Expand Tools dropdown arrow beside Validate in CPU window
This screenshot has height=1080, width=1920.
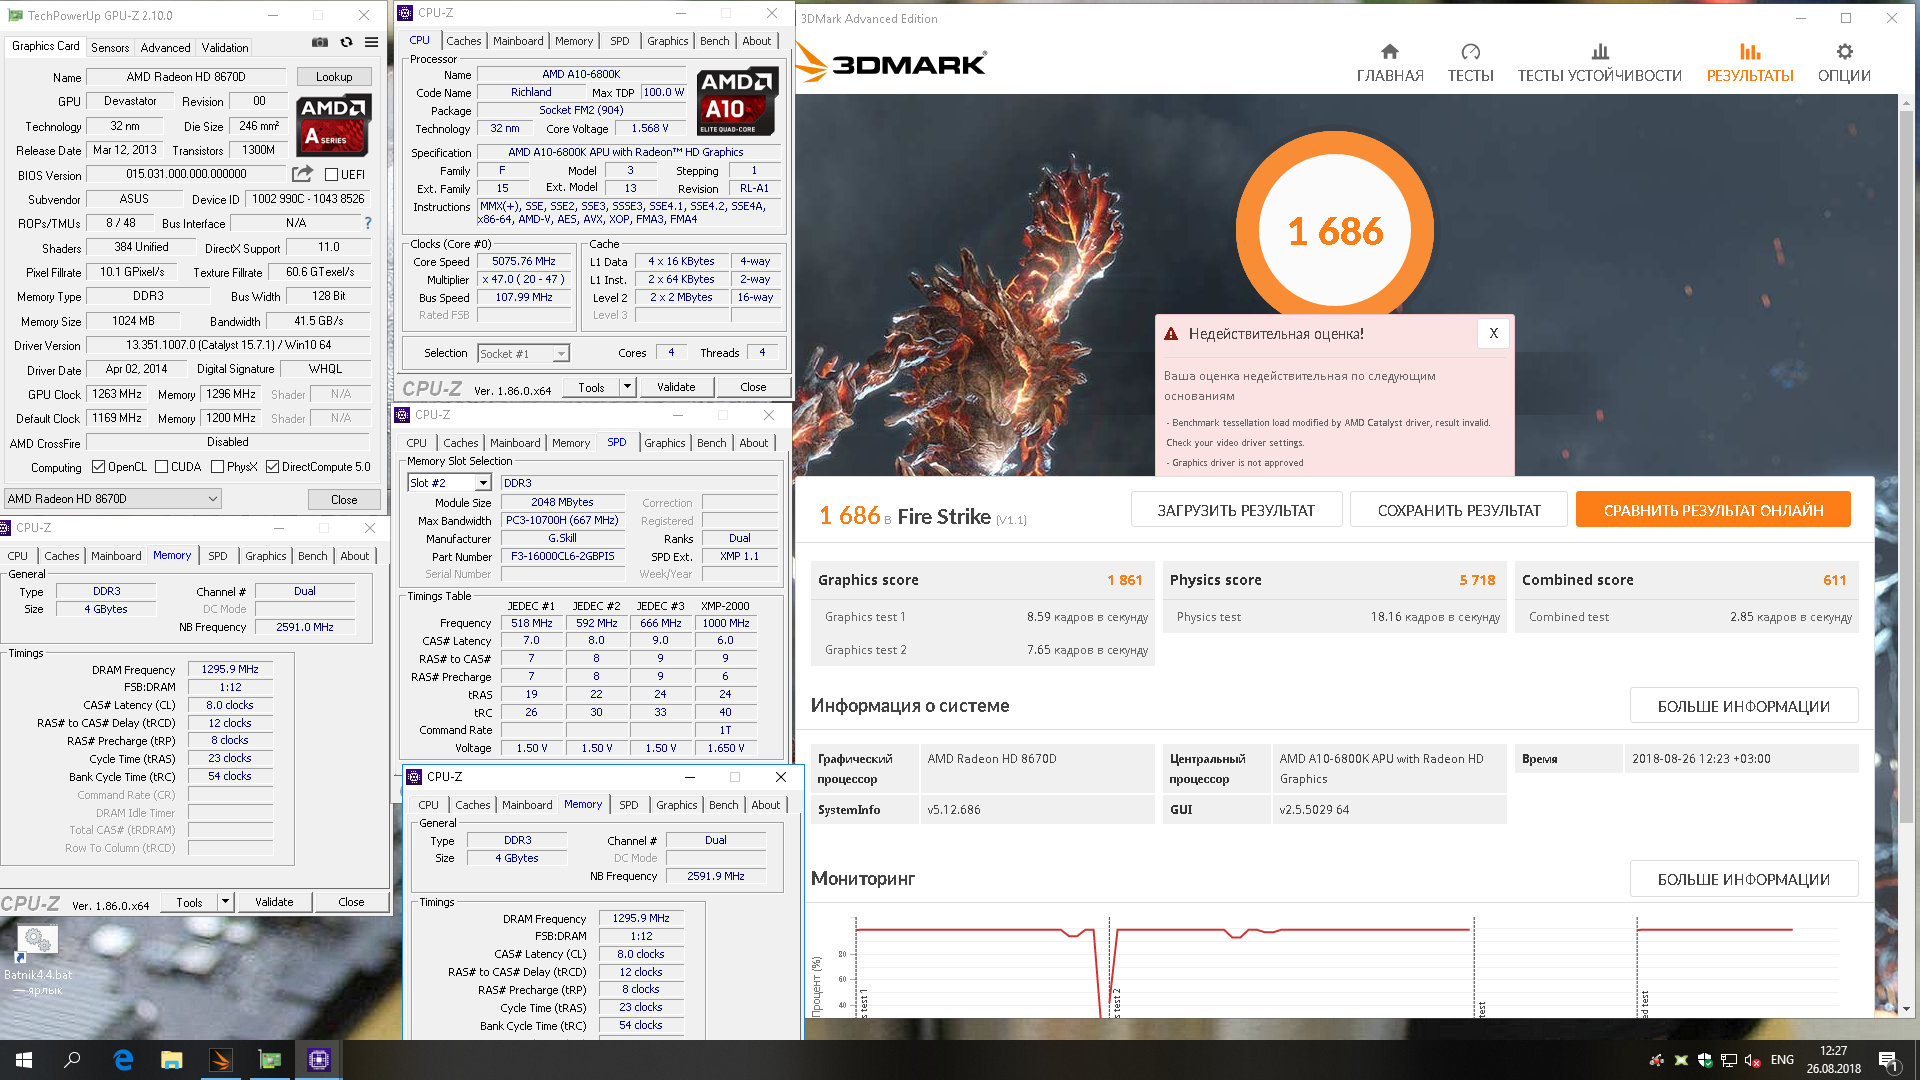pos(628,387)
